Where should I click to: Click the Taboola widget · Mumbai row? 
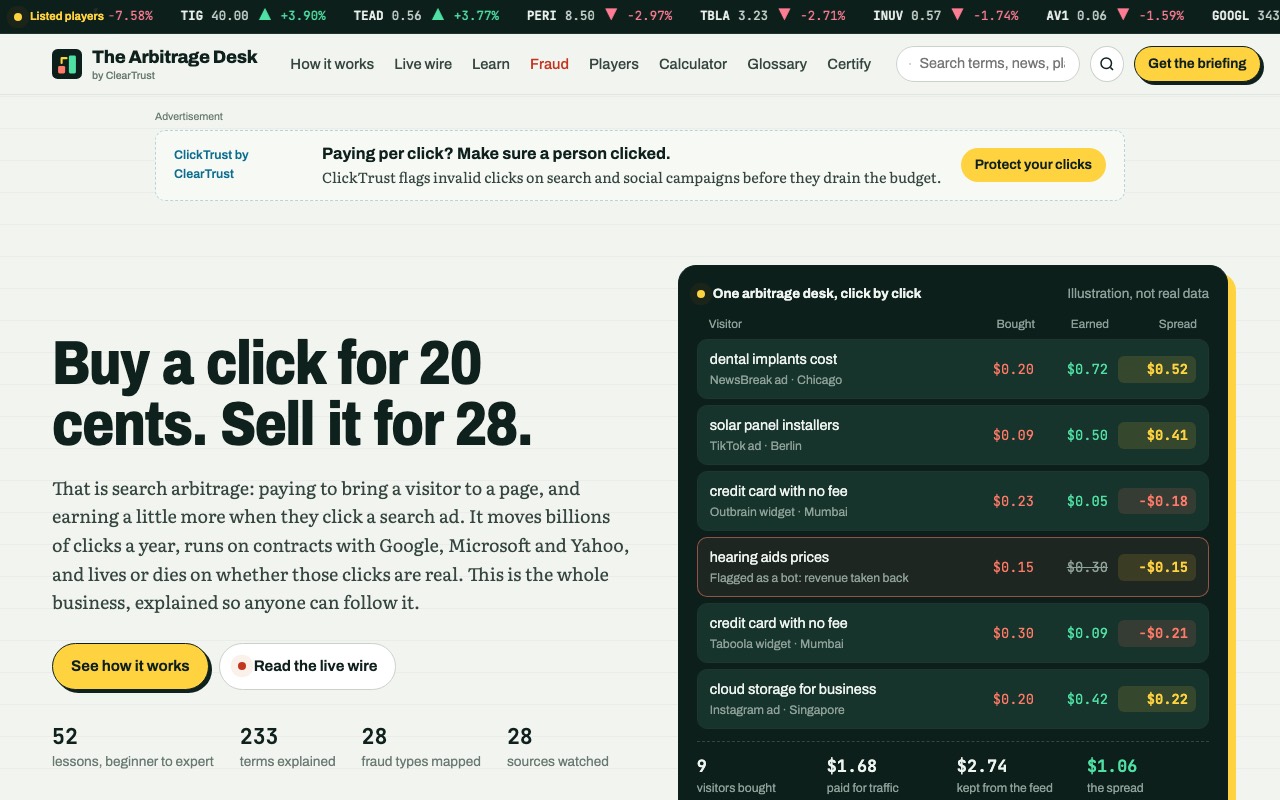click(953, 633)
